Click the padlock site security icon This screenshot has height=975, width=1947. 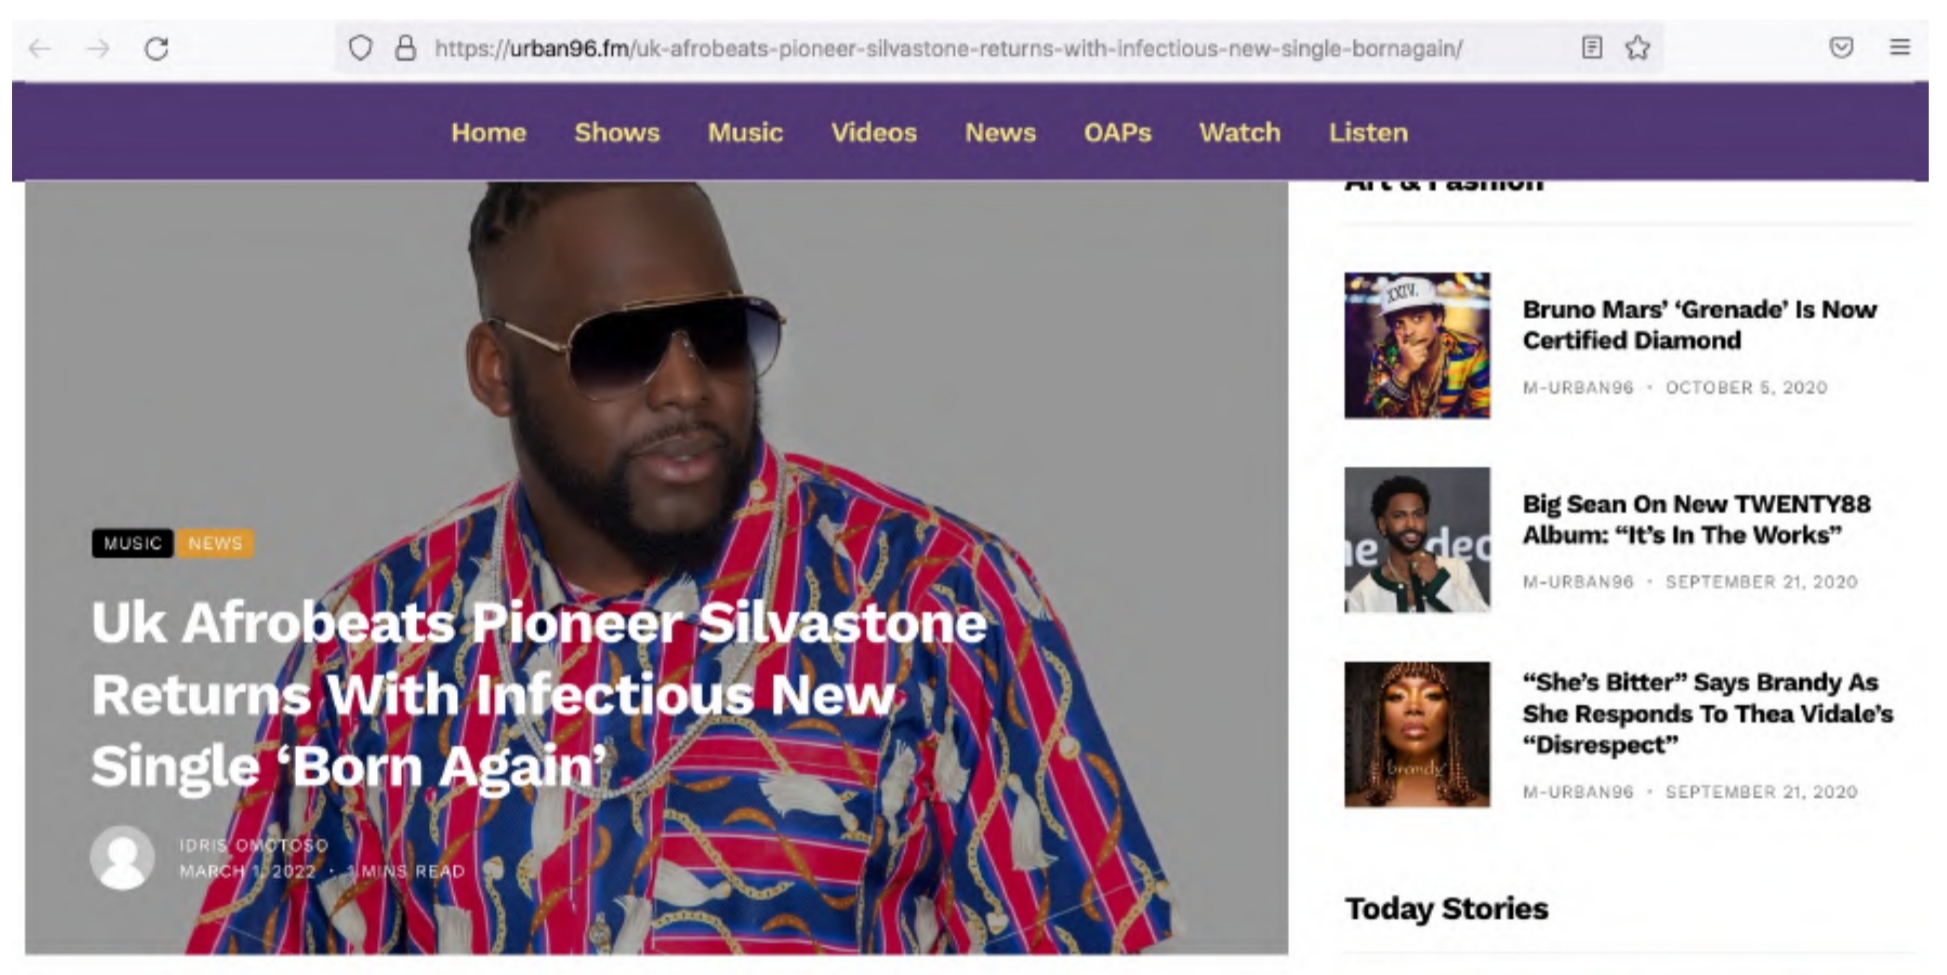[405, 48]
